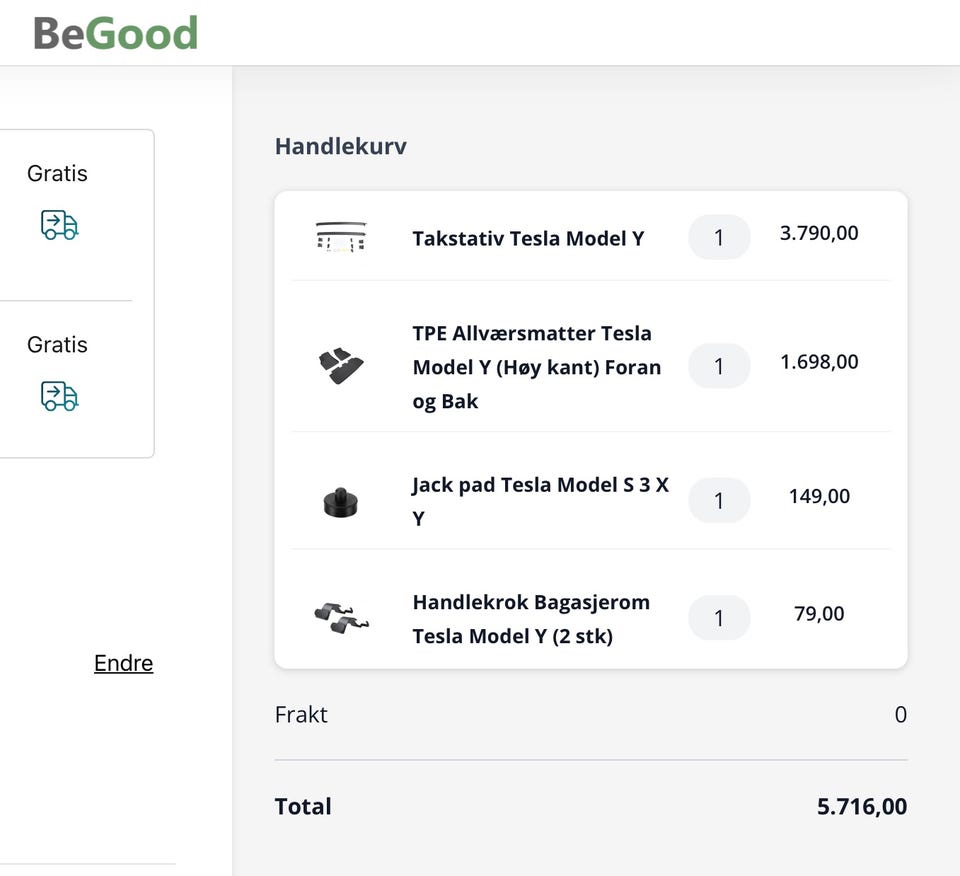
Task: Click the Endre link
Action: (x=123, y=663)
